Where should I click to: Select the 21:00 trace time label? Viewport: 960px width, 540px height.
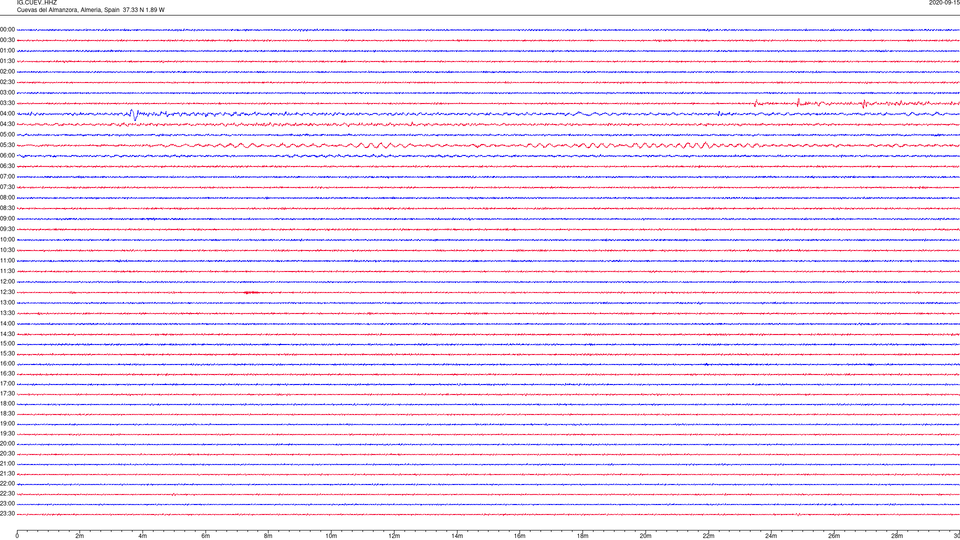click(x=7, y=464)
